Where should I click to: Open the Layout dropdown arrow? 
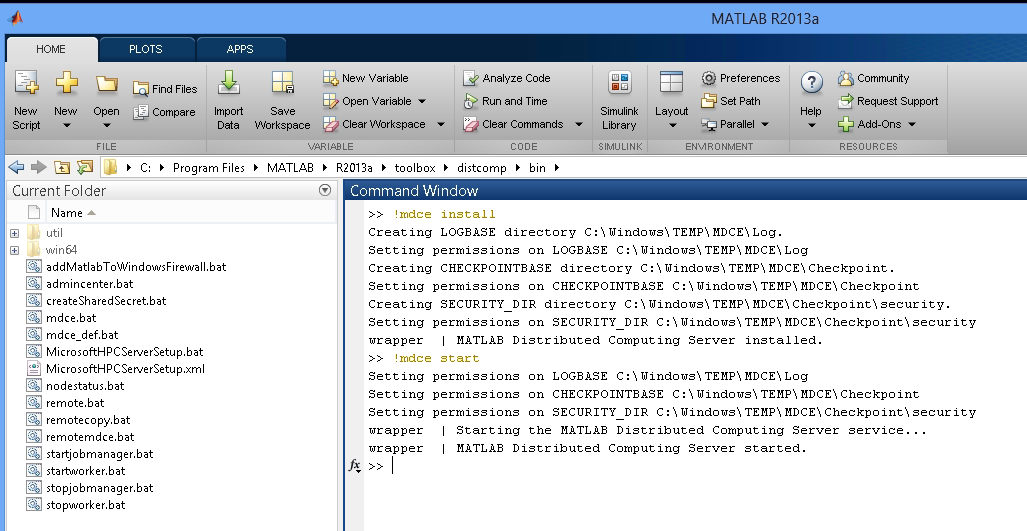pyautogui.click(x=672, y=125)
